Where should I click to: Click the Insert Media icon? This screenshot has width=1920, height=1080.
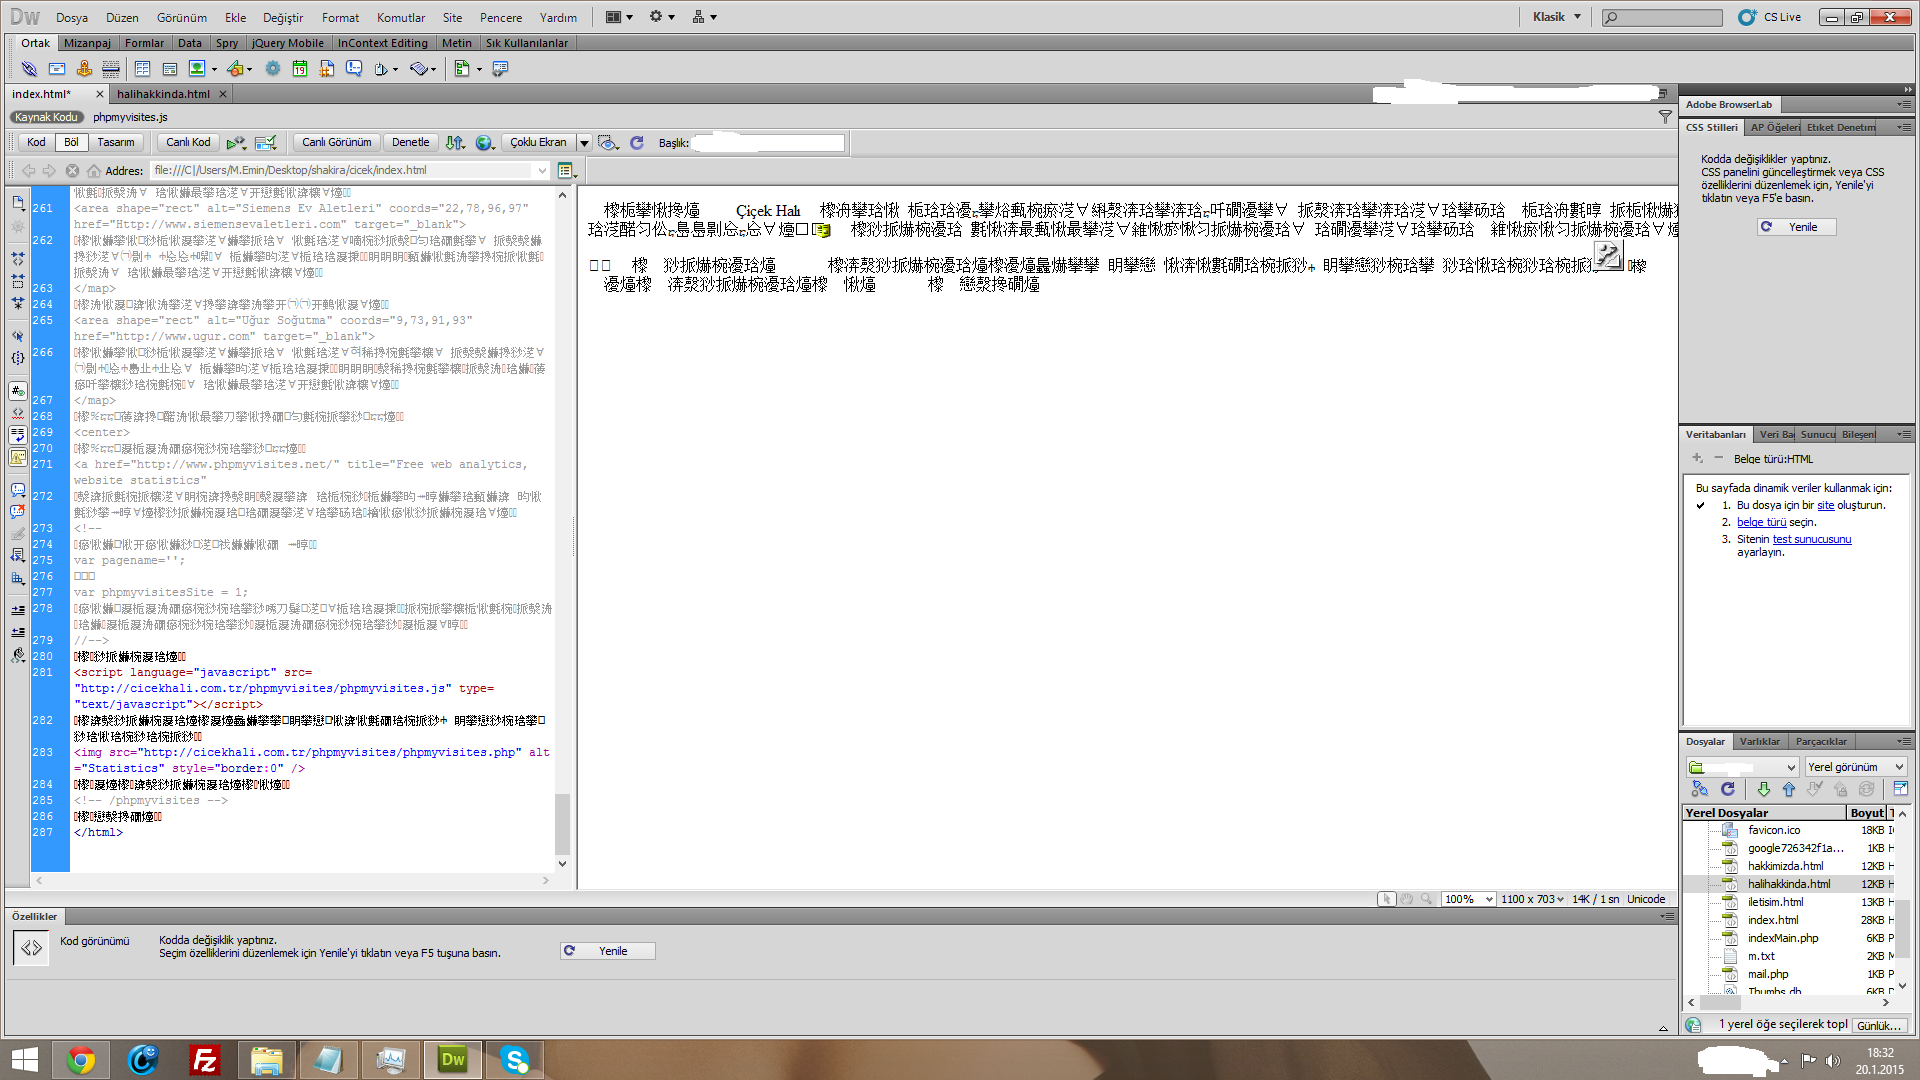pyautogui.click(x=235, y=69)
